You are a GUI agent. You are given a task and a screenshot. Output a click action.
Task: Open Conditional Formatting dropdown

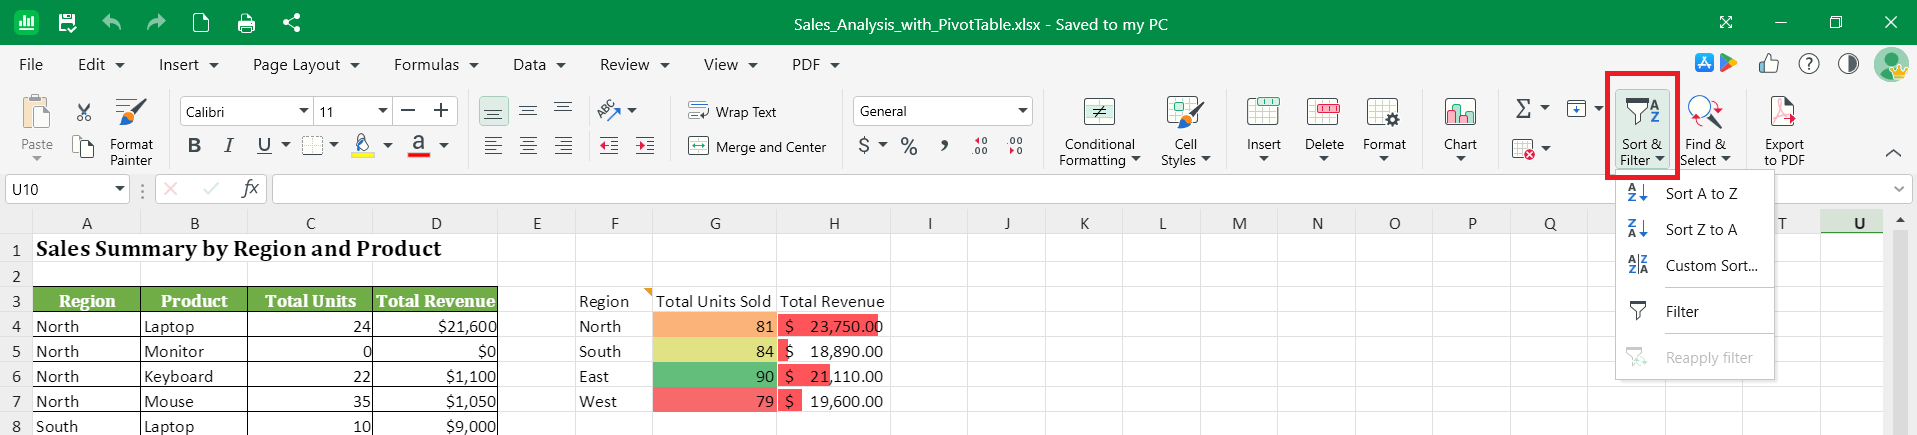point(1099,132)
